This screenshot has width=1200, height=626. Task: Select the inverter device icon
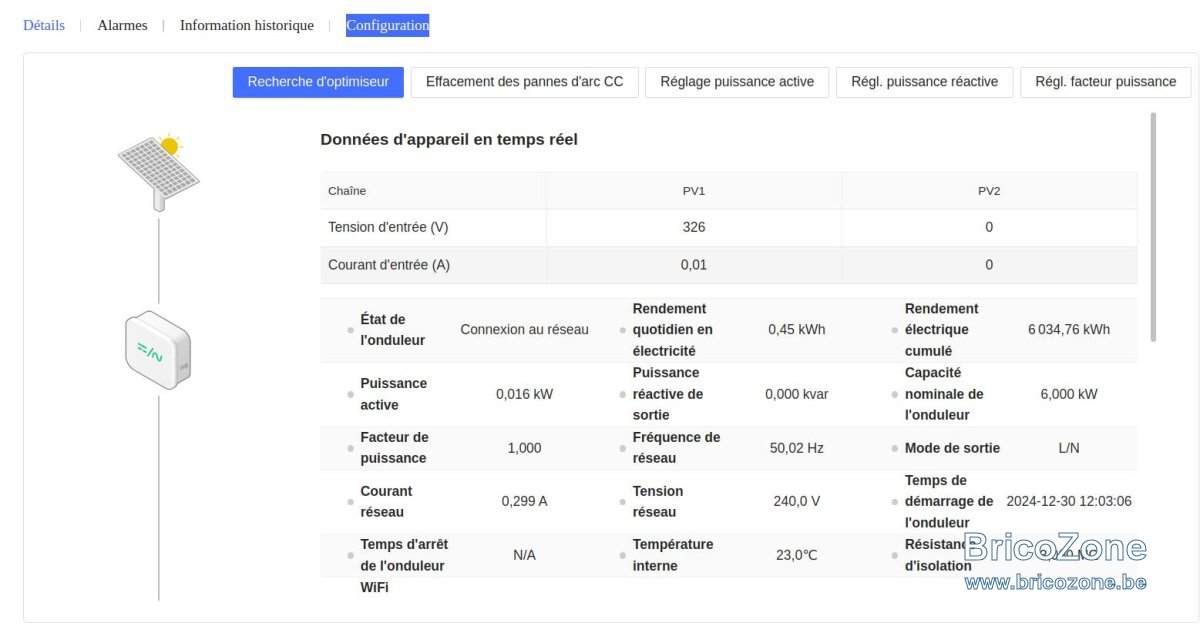(x=158, y=350)
